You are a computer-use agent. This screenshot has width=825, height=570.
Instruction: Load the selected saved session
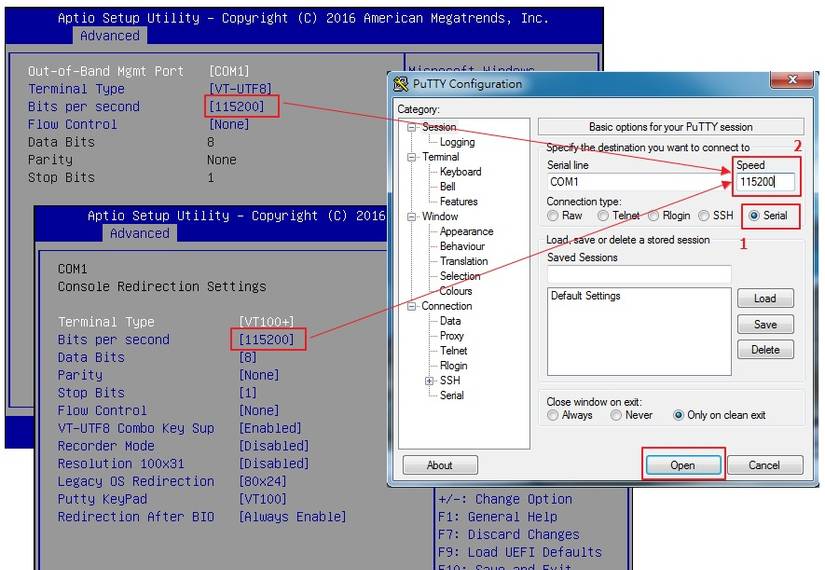click(x=765, y=298)
